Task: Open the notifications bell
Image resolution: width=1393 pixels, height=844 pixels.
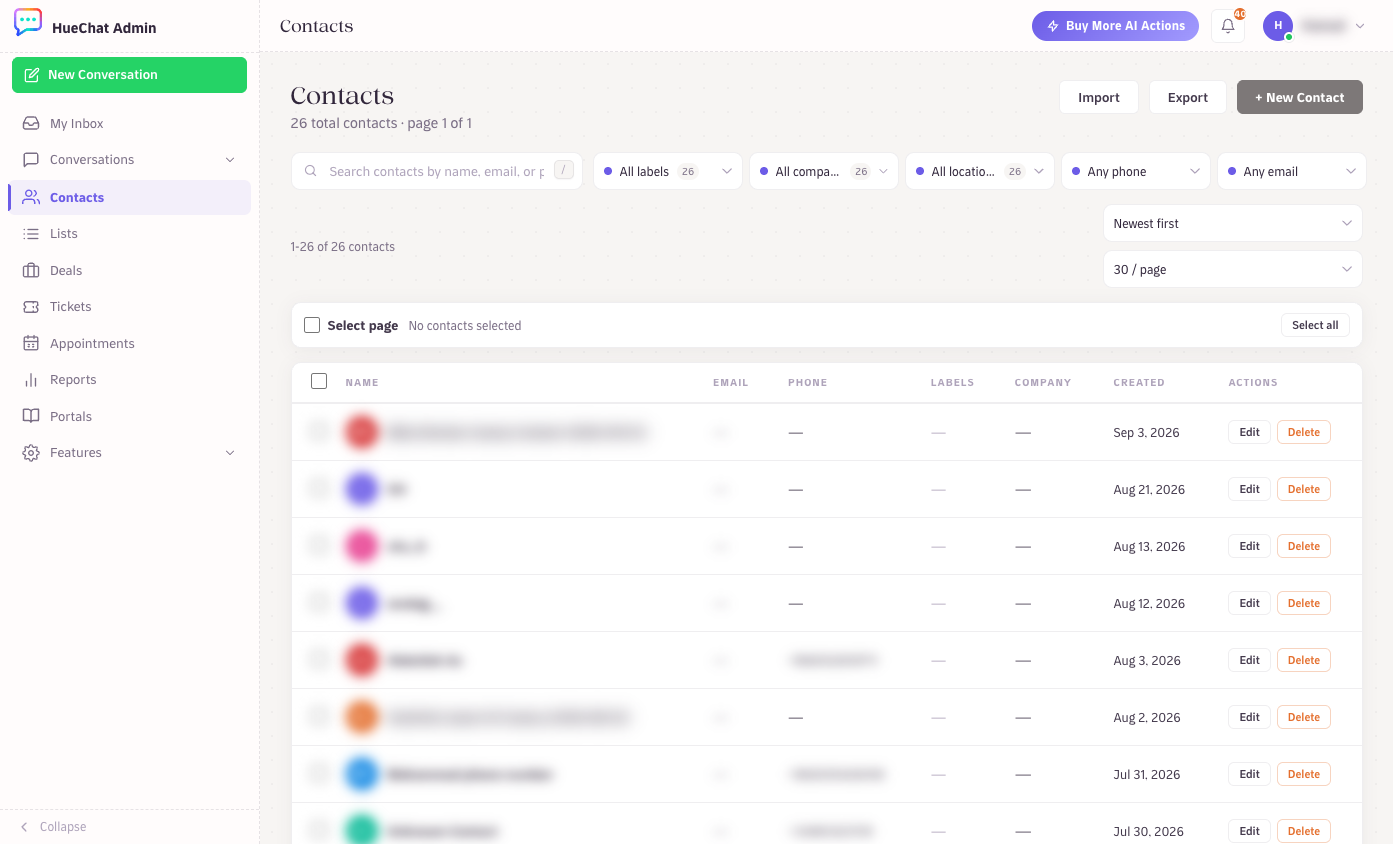Action: (x=1228, y=26)
